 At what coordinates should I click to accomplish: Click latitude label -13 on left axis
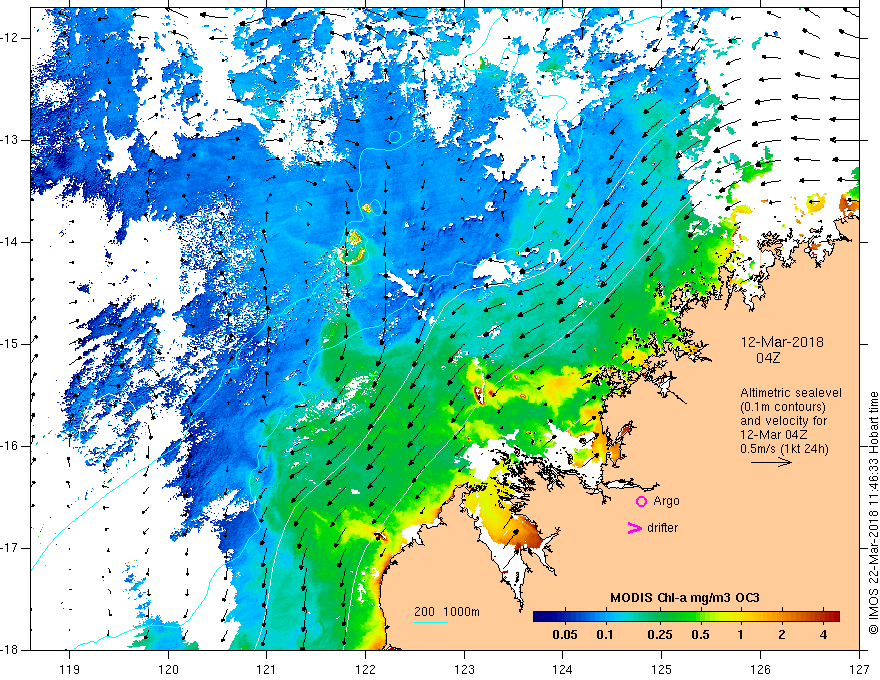(x=10, y=140)
